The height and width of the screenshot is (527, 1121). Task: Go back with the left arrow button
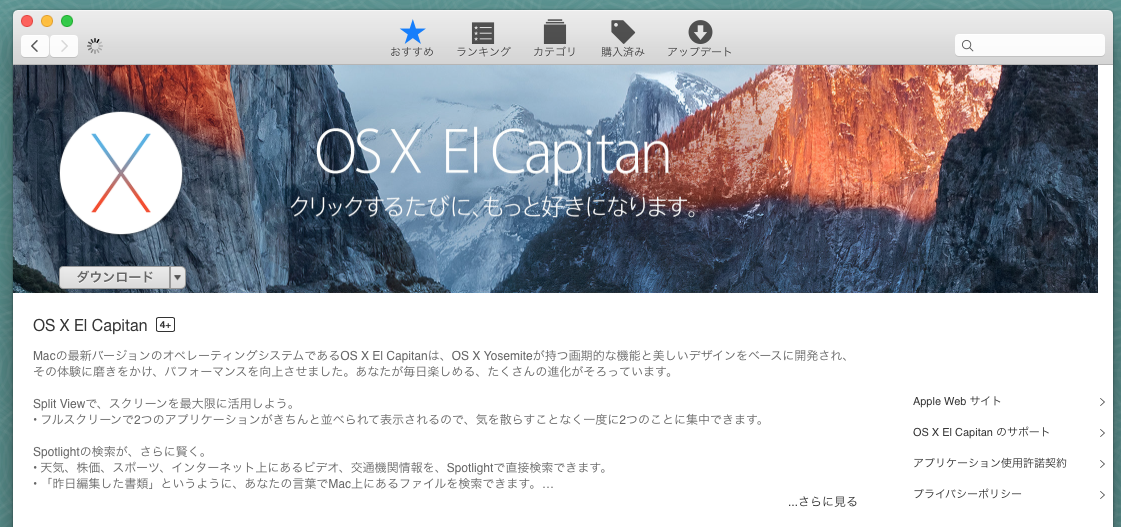[x=35, y=46]
